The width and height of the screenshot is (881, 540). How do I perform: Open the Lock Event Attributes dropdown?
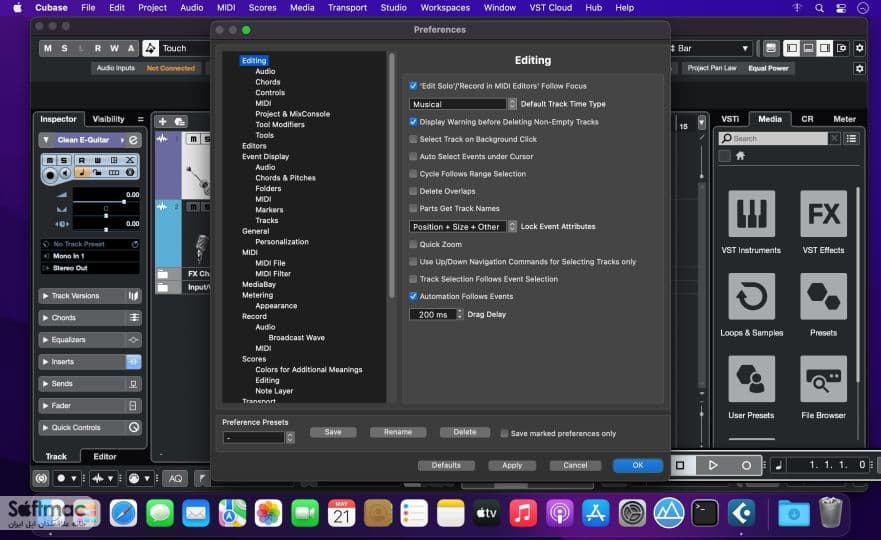(462, 226)
